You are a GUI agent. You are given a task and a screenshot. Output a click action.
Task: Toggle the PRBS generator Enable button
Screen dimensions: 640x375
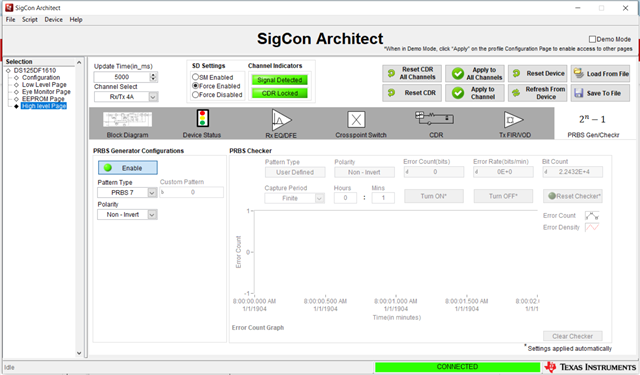(x=127, y=168)
